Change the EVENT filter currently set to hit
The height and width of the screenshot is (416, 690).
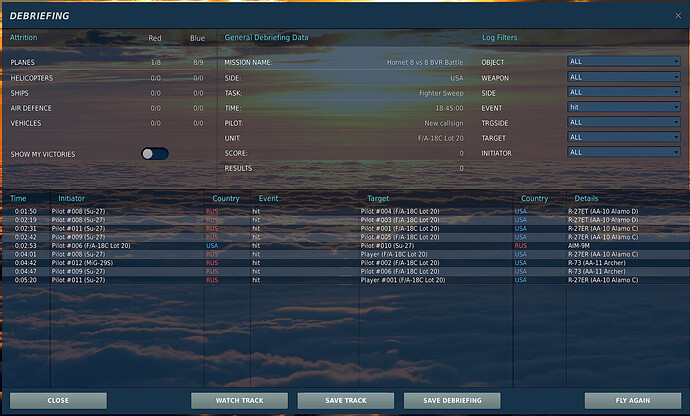click(624, 107)
